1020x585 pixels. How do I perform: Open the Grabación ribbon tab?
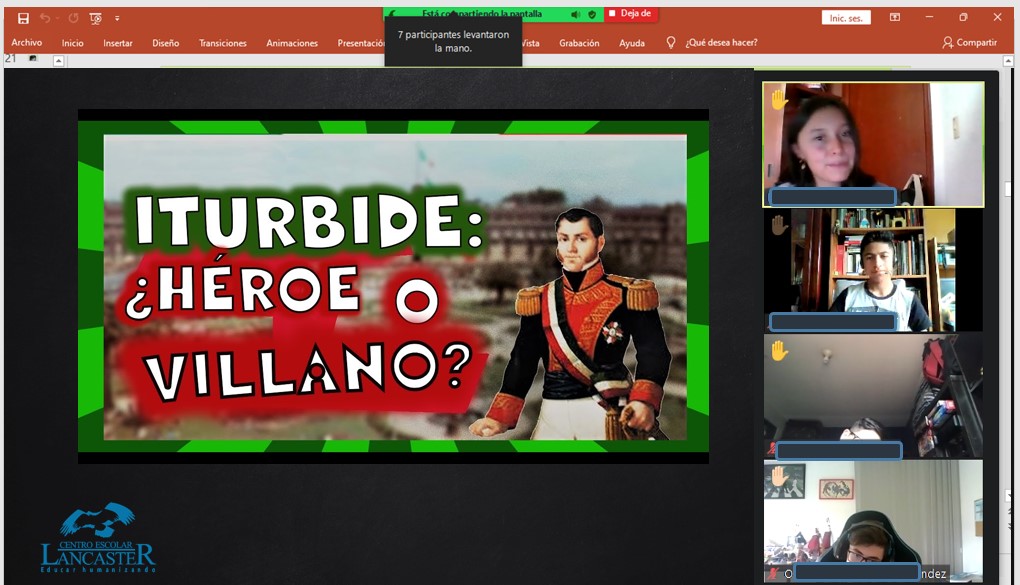coord(579,43)
